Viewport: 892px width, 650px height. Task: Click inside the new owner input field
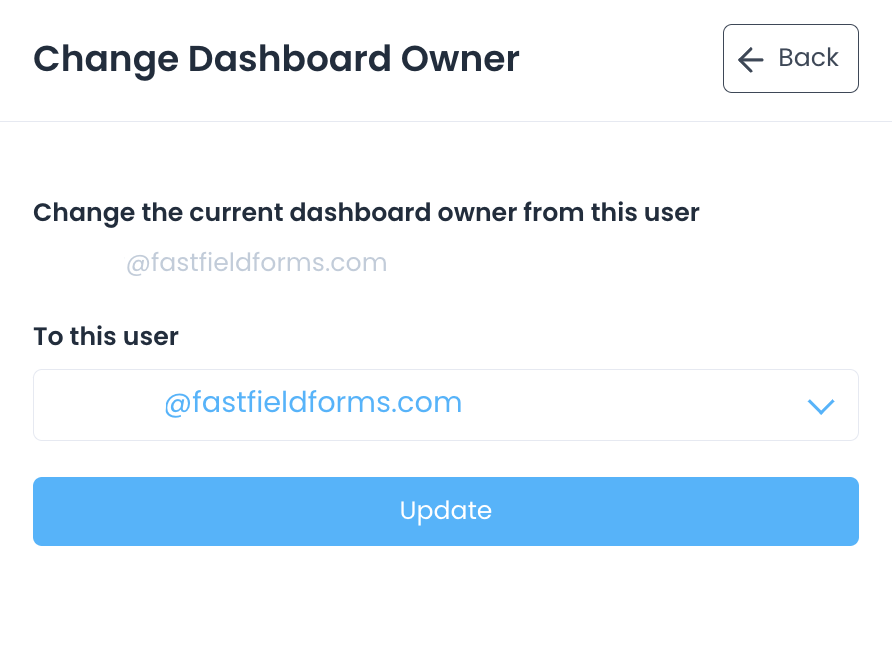[x=446, y=404]
